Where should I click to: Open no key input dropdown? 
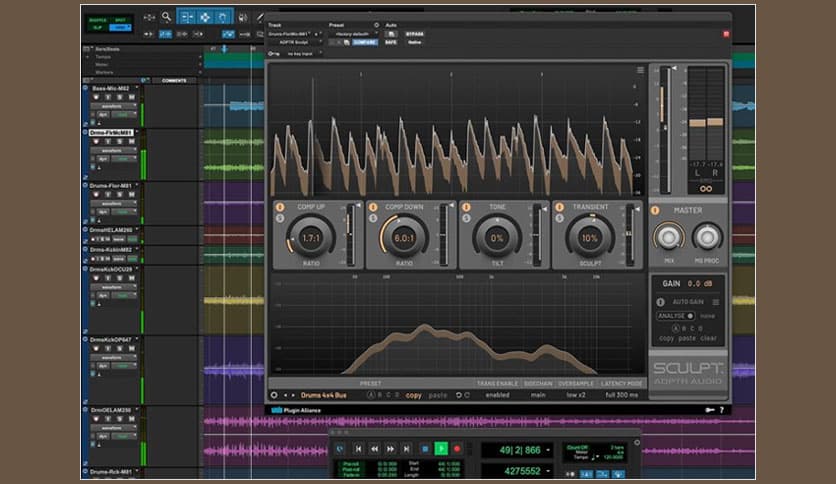[301, 53]
